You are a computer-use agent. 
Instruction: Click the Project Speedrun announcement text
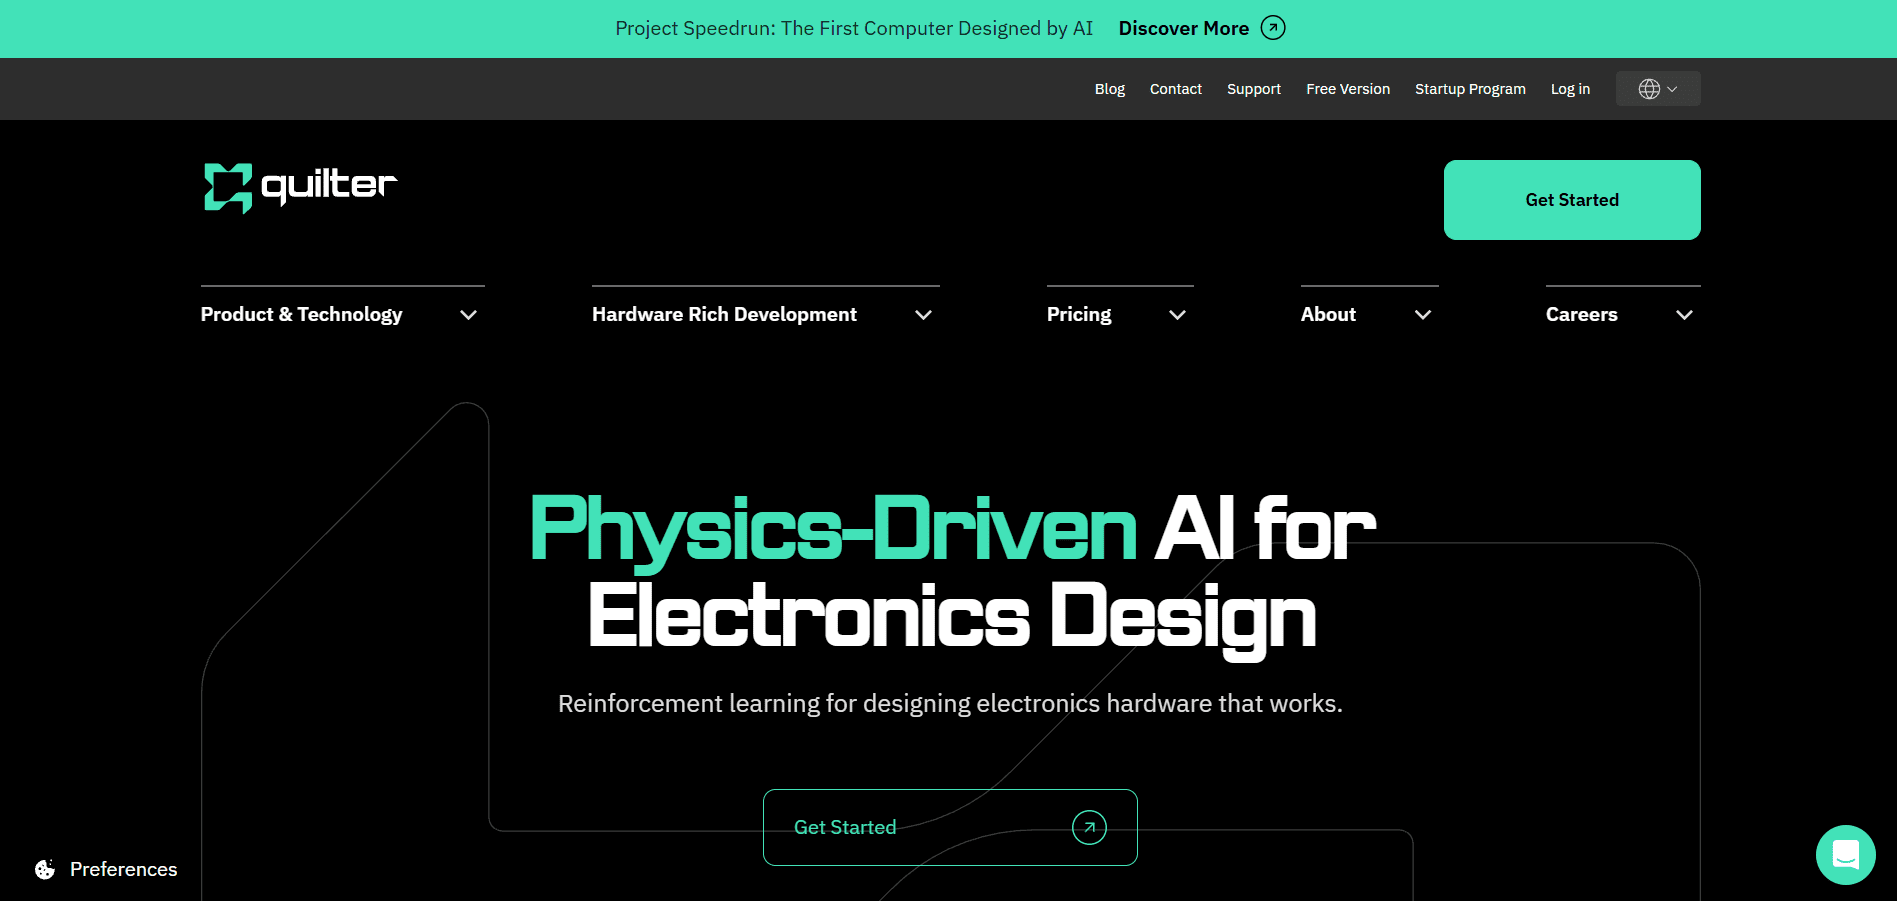(853, 28)
